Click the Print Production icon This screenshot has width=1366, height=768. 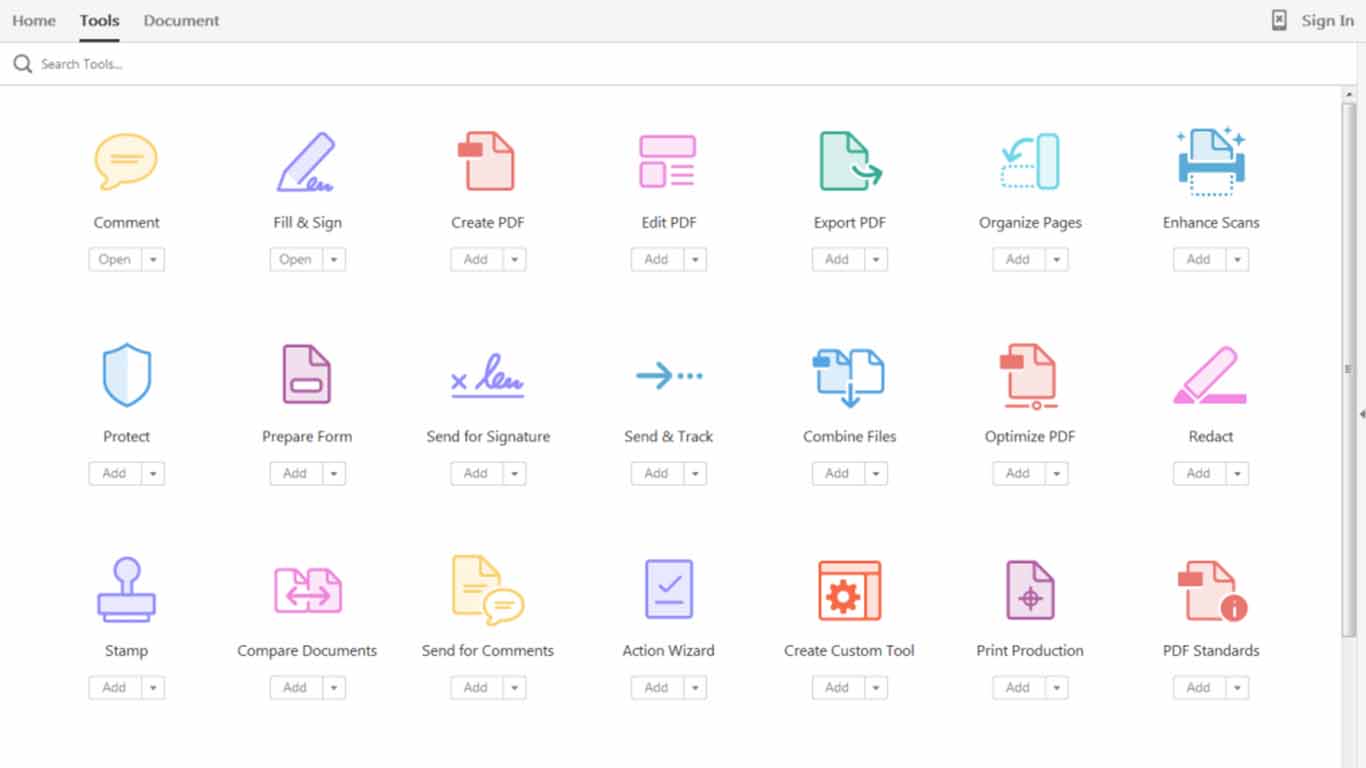[x=1030, y=590]
